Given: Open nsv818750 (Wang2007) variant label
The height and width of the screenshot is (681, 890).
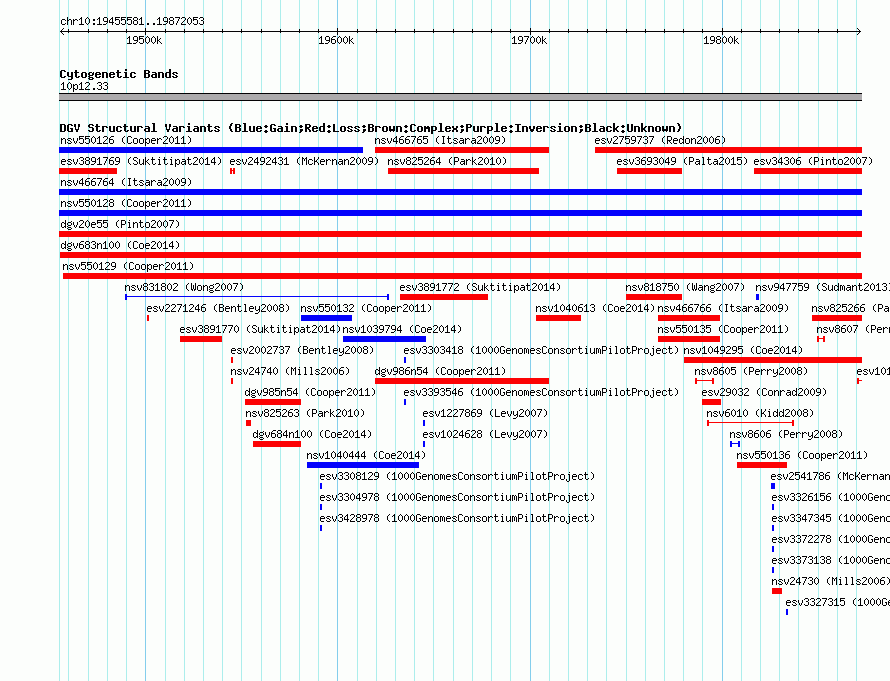Looking at the screenshot, I should (685, 287).
